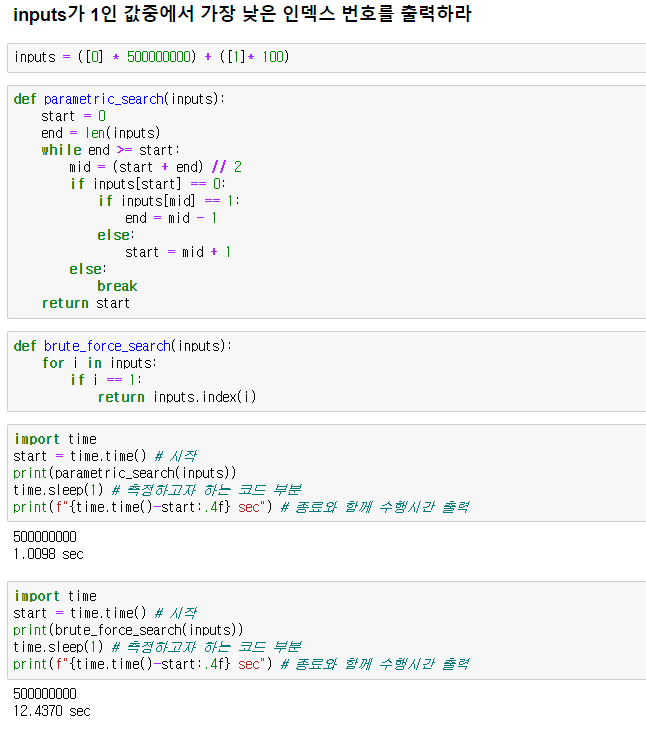Click the 'mid = (start + end) // 2' line
The width and height of the screenshot is (646, 732).
[x=155, y=167]
